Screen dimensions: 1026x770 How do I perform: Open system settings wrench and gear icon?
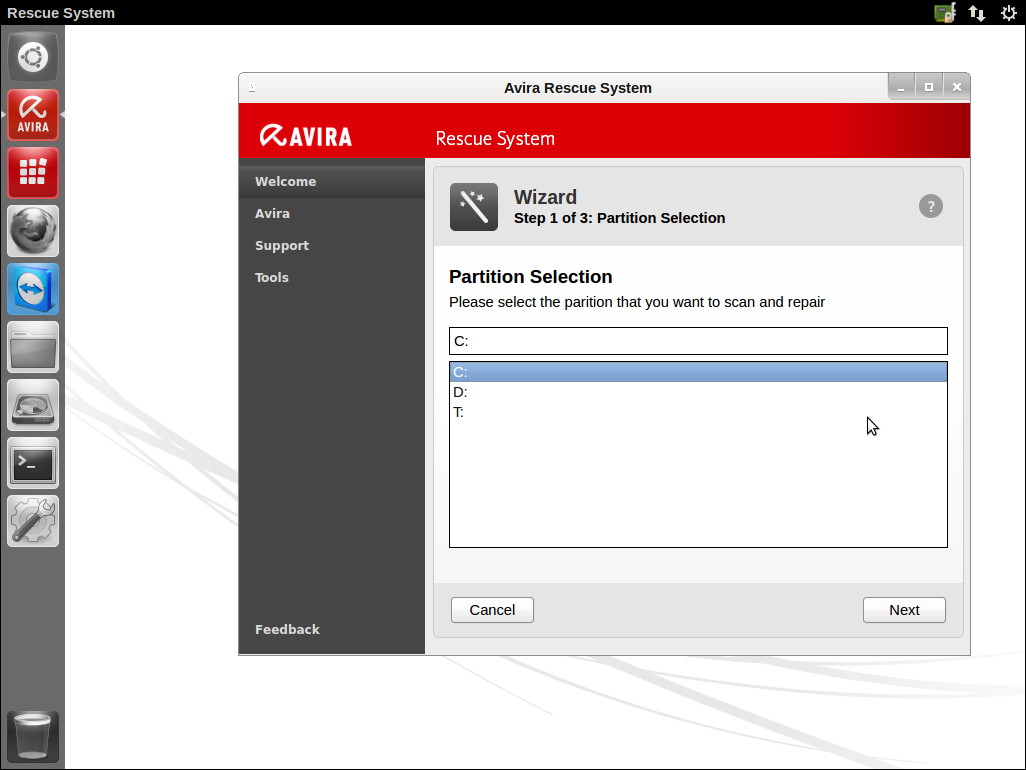pyautogui.click(x=33, y=521)
